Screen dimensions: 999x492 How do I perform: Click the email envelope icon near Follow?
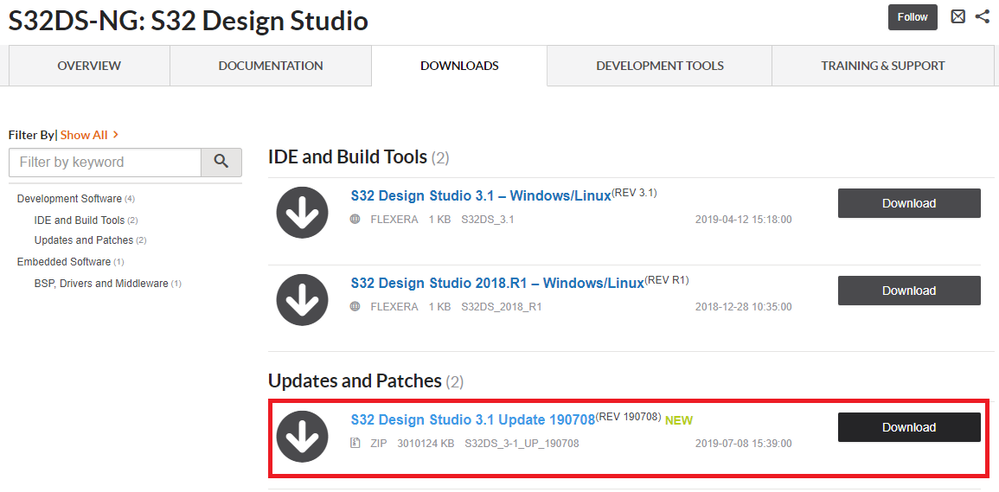click(x=958, y=17)
